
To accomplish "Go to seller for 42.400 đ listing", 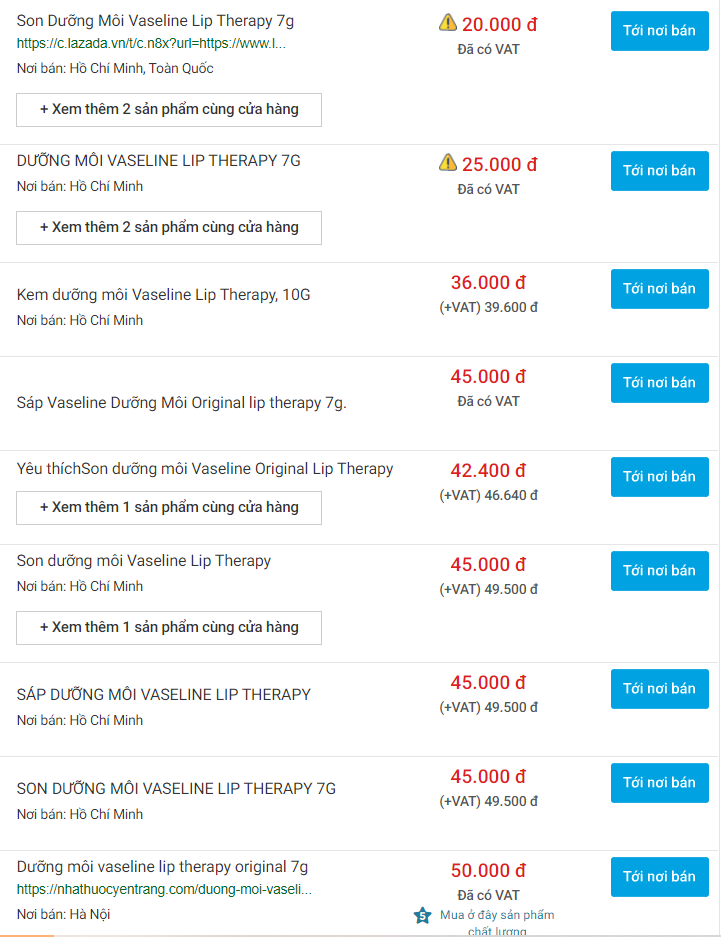I will (659, 477).
